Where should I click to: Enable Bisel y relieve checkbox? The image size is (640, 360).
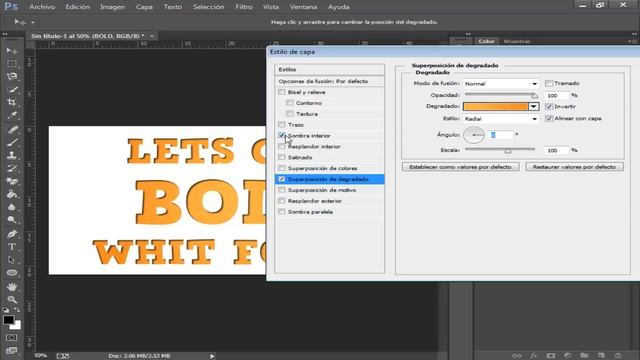click(282, 92)
